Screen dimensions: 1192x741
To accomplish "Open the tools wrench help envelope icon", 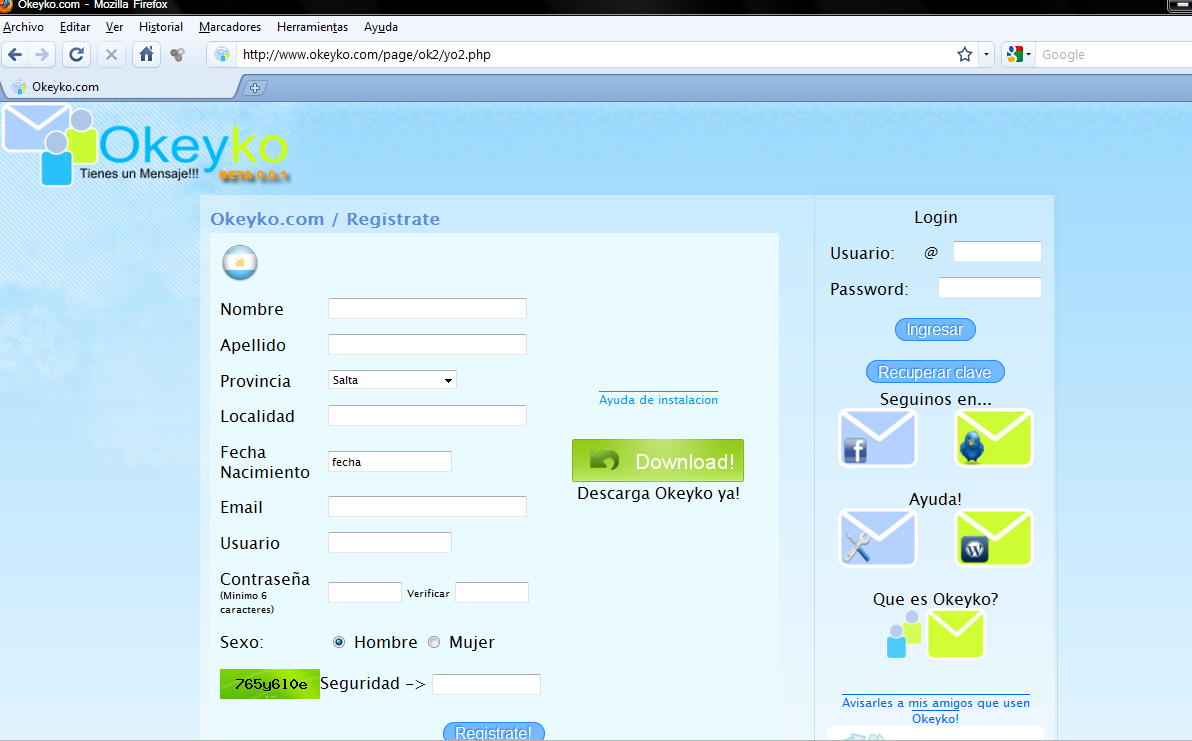I will tap(877, 538).
